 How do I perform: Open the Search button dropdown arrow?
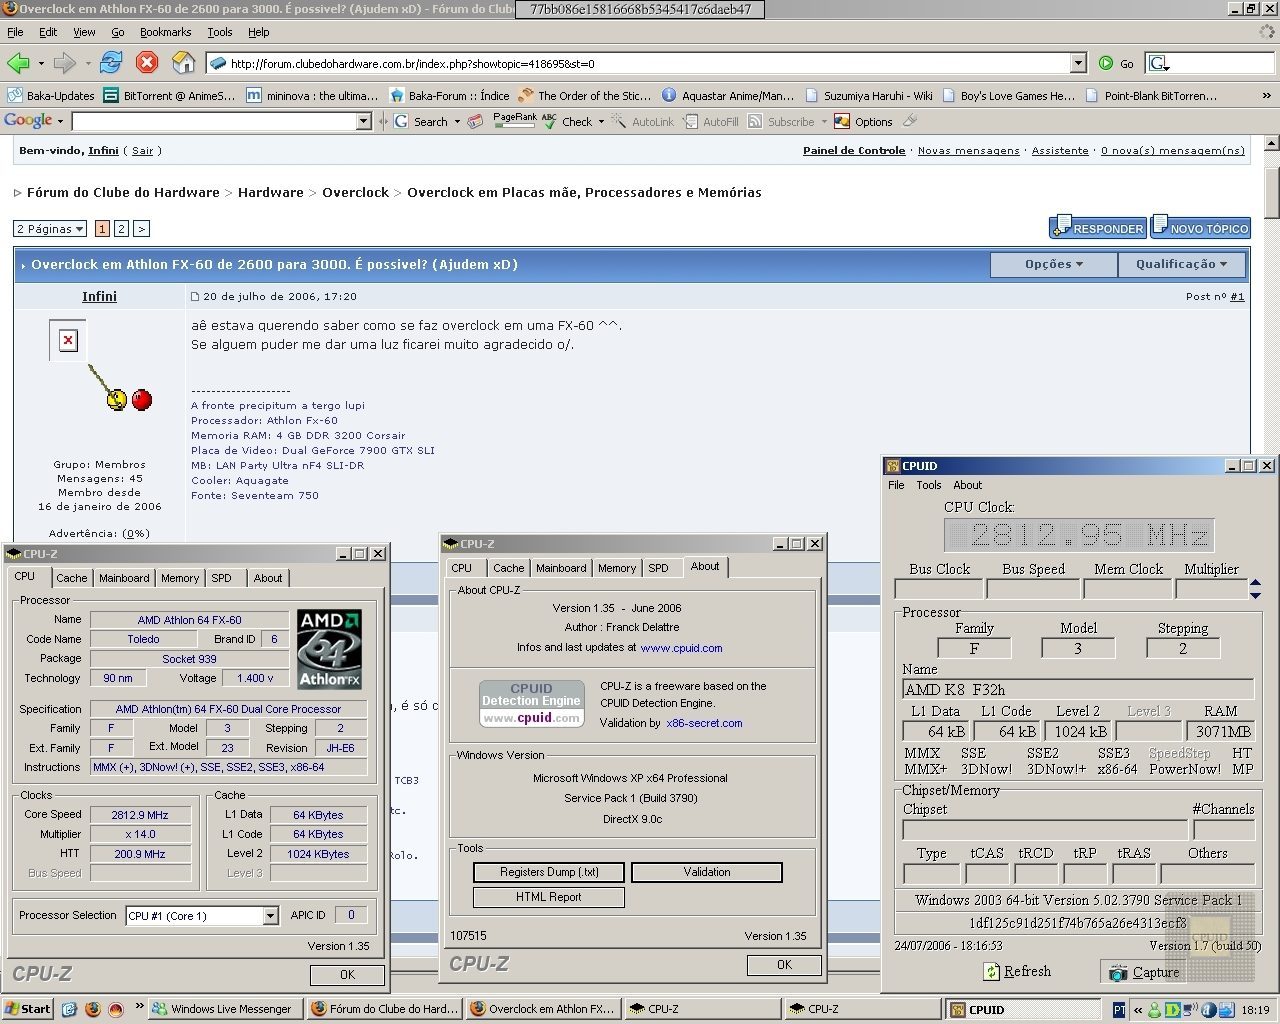coord(457,122)
